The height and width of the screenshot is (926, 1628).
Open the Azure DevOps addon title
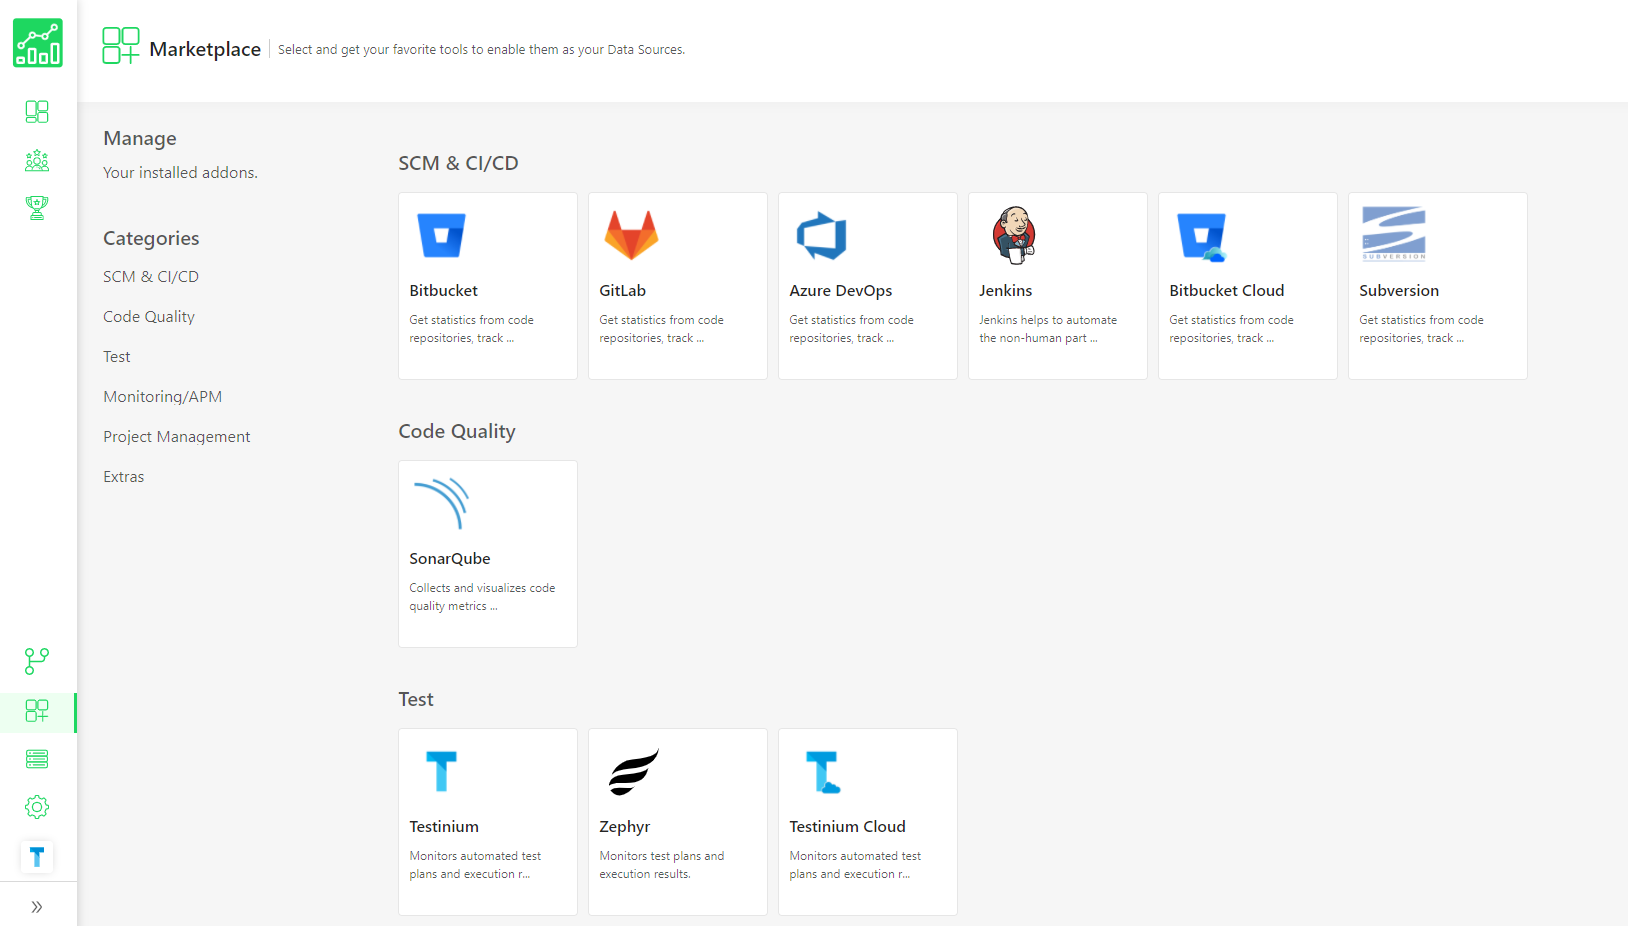tap(841, 290)
